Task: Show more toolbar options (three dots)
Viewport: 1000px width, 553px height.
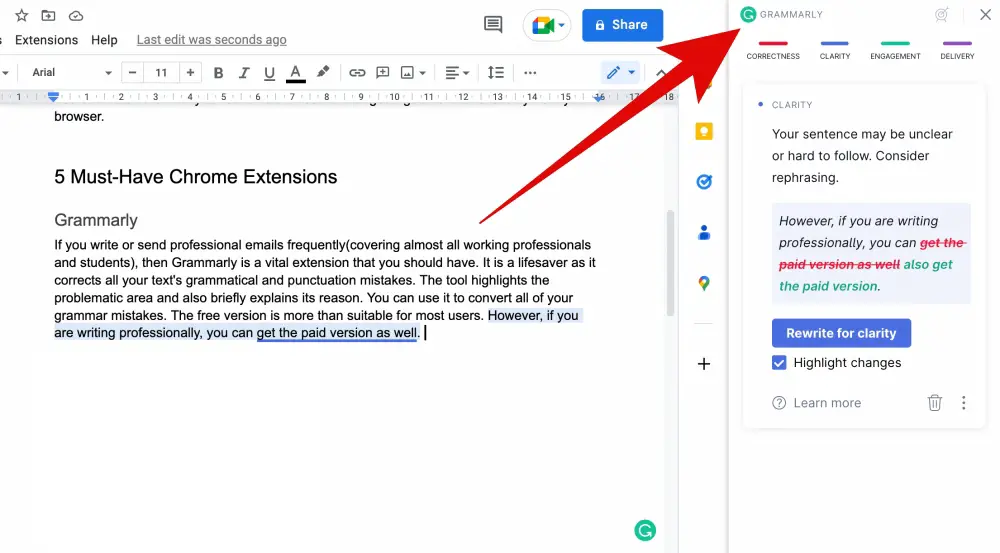Action: point(530,73)
